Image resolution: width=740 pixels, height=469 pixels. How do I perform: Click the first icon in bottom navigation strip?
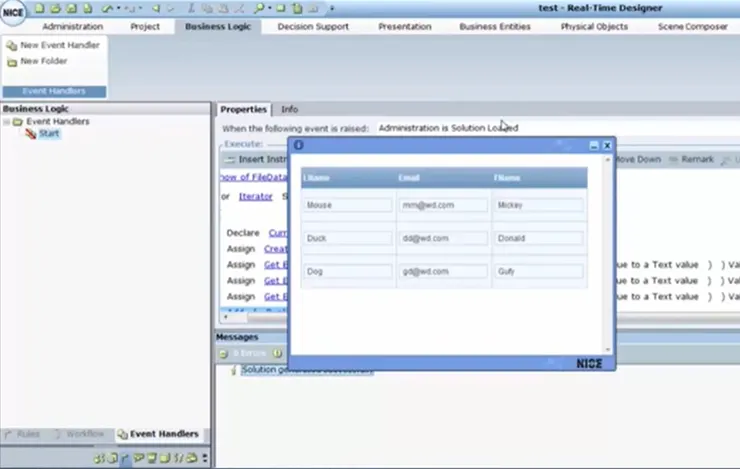pyautogui.click(x=99, y=458)
